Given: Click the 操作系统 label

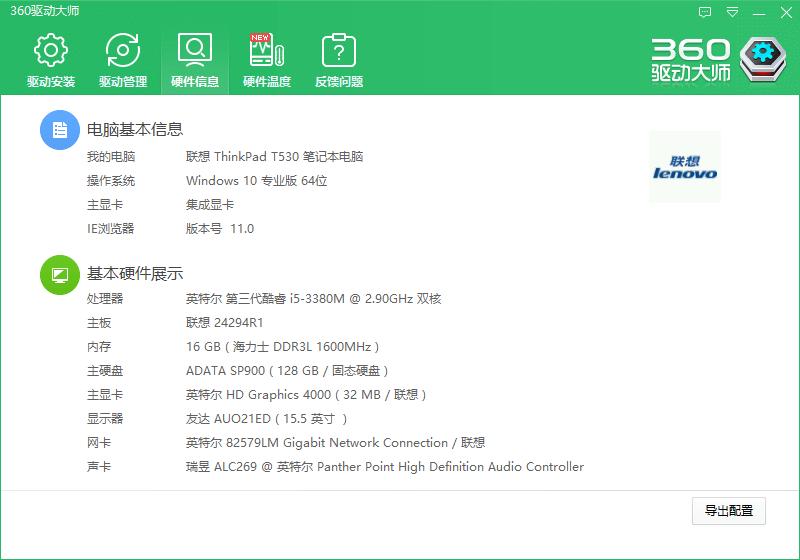Looking at the screenshot, I should pyautogui.click(x=111, y=181).
